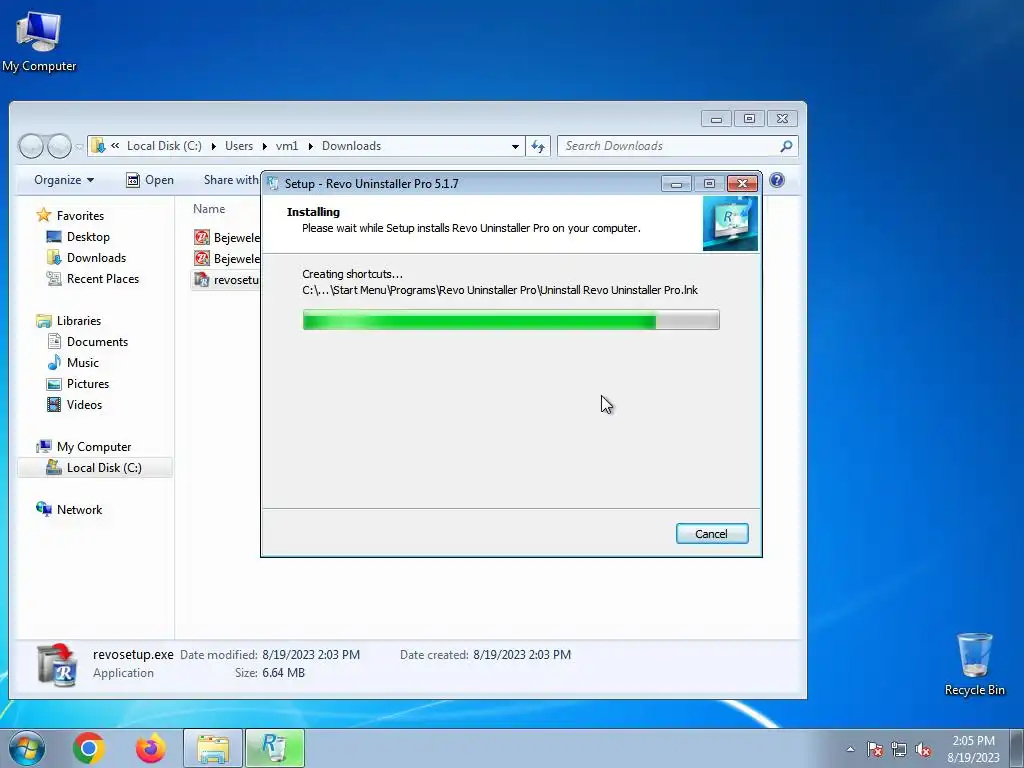Open the Organize menu
Image resolution: width=1024 pixels, height=768 pixels.
[x=64, y=180]
